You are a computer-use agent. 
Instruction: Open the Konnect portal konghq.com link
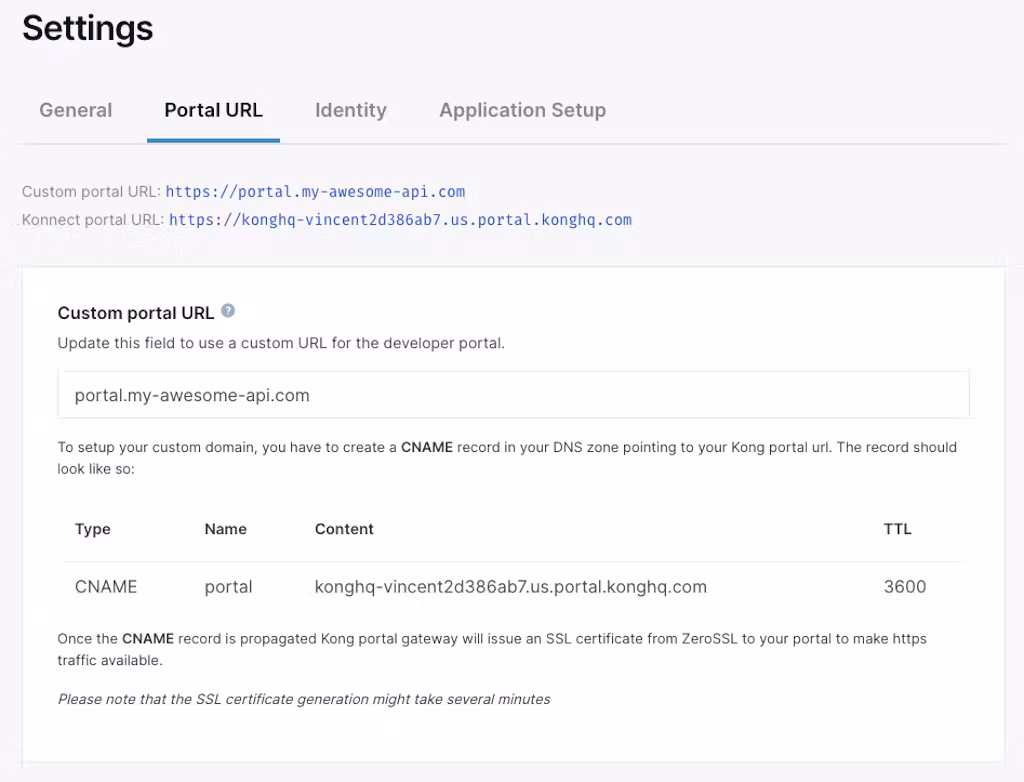coord(400,220)
